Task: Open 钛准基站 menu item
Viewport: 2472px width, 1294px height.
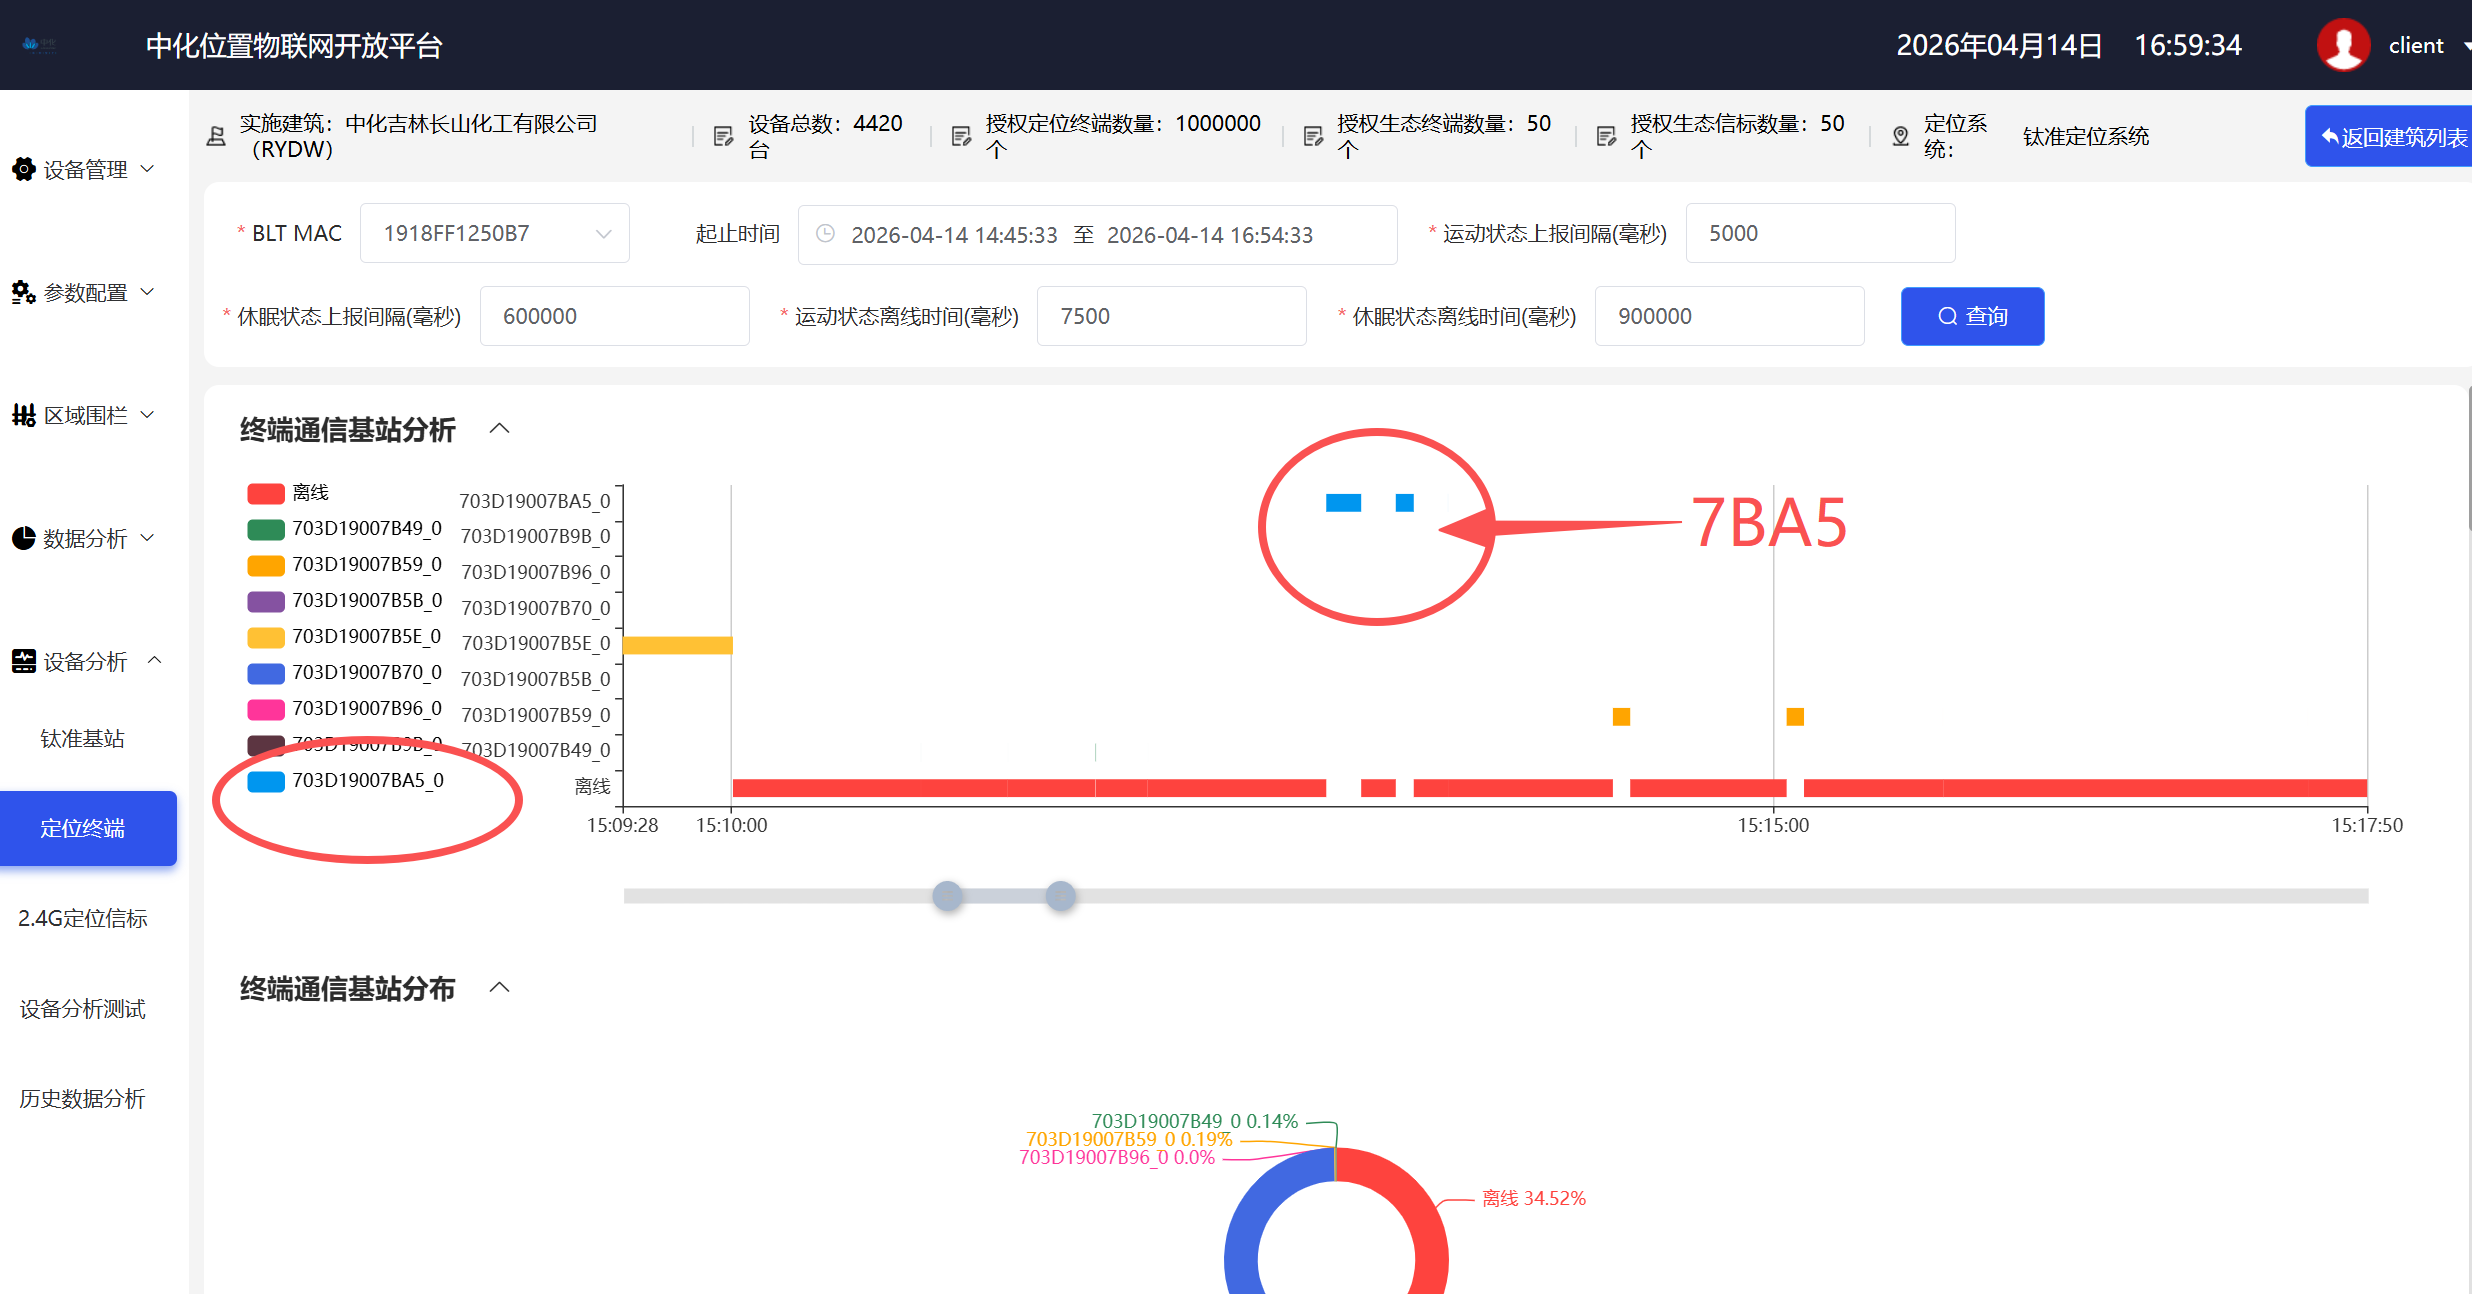Action: 82,738
